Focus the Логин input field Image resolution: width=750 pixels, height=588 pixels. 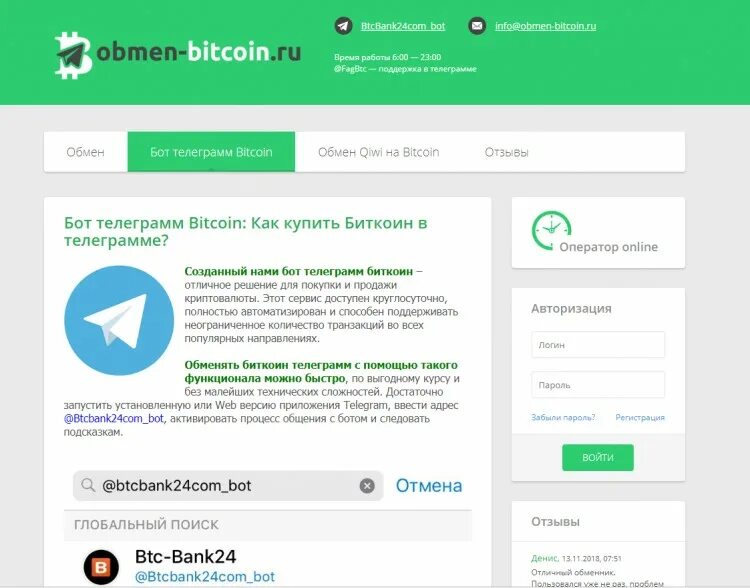598,344
